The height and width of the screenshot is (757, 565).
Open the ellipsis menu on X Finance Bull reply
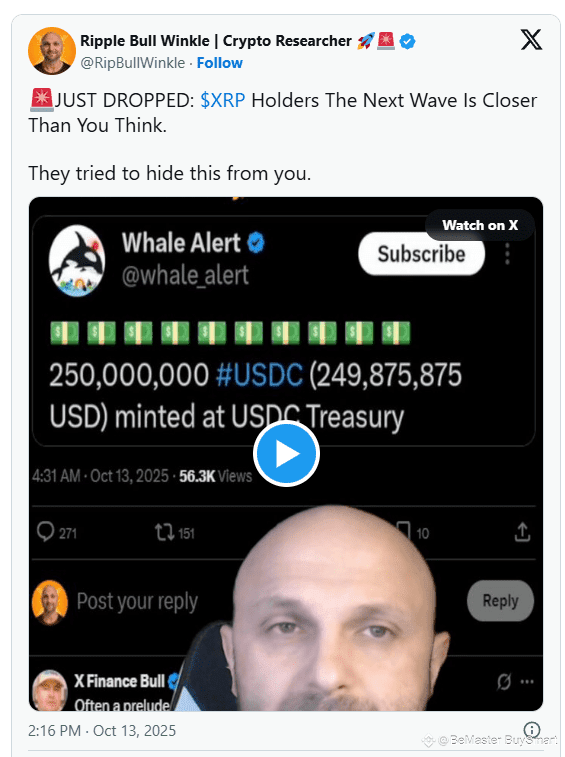pos(527,682)
